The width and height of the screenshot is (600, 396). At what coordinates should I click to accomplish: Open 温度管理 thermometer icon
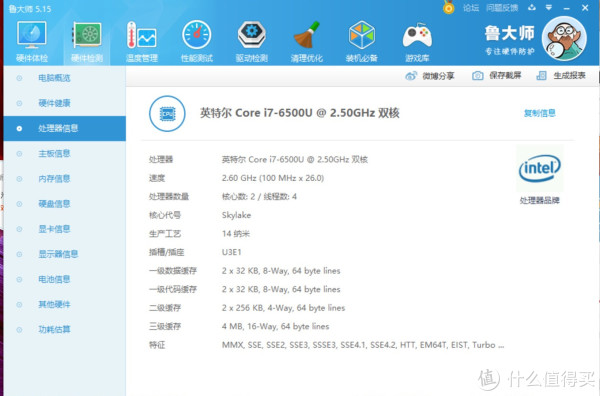click(142, 35)
